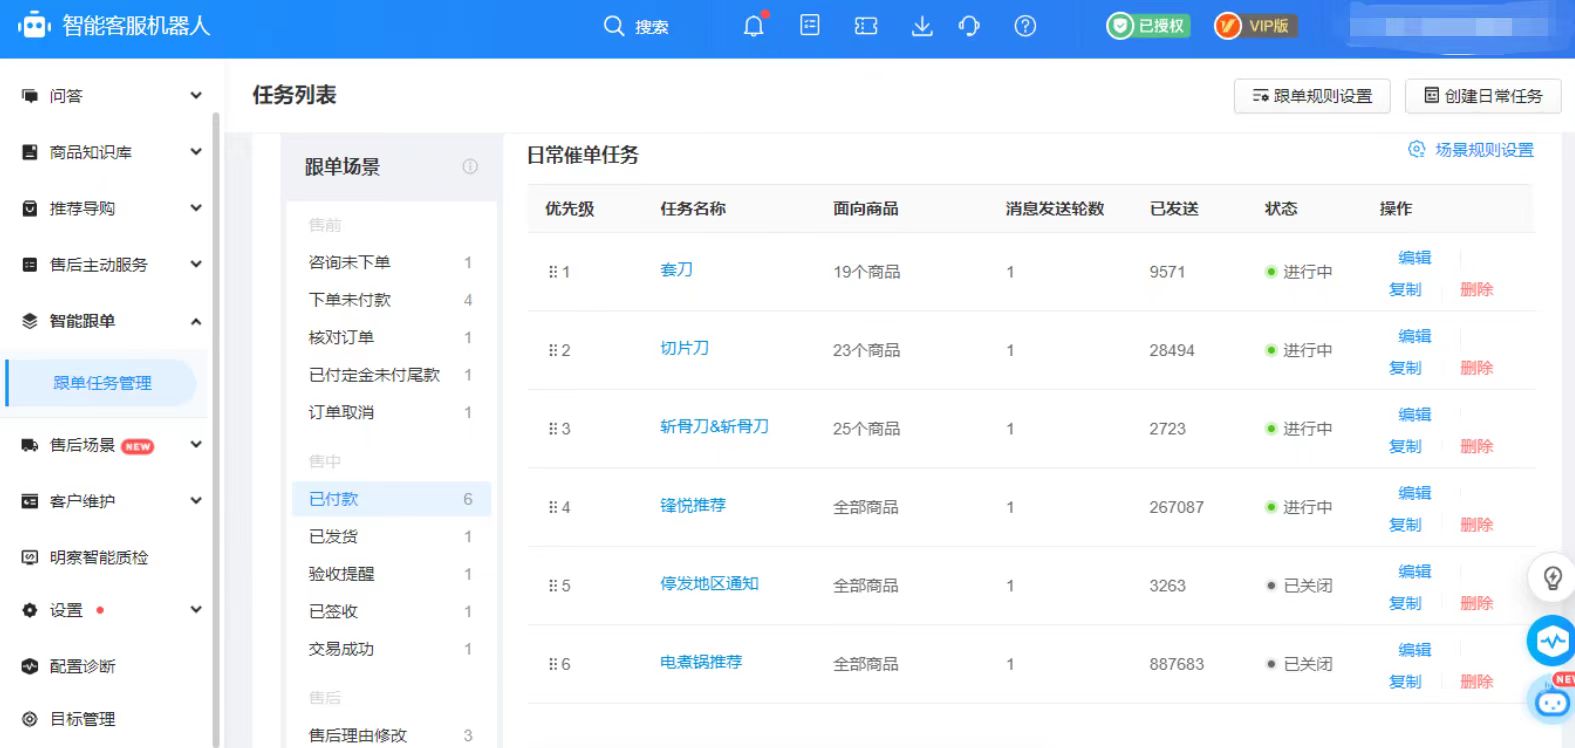
Task: Open notifications bell icon
Action: 754,26
